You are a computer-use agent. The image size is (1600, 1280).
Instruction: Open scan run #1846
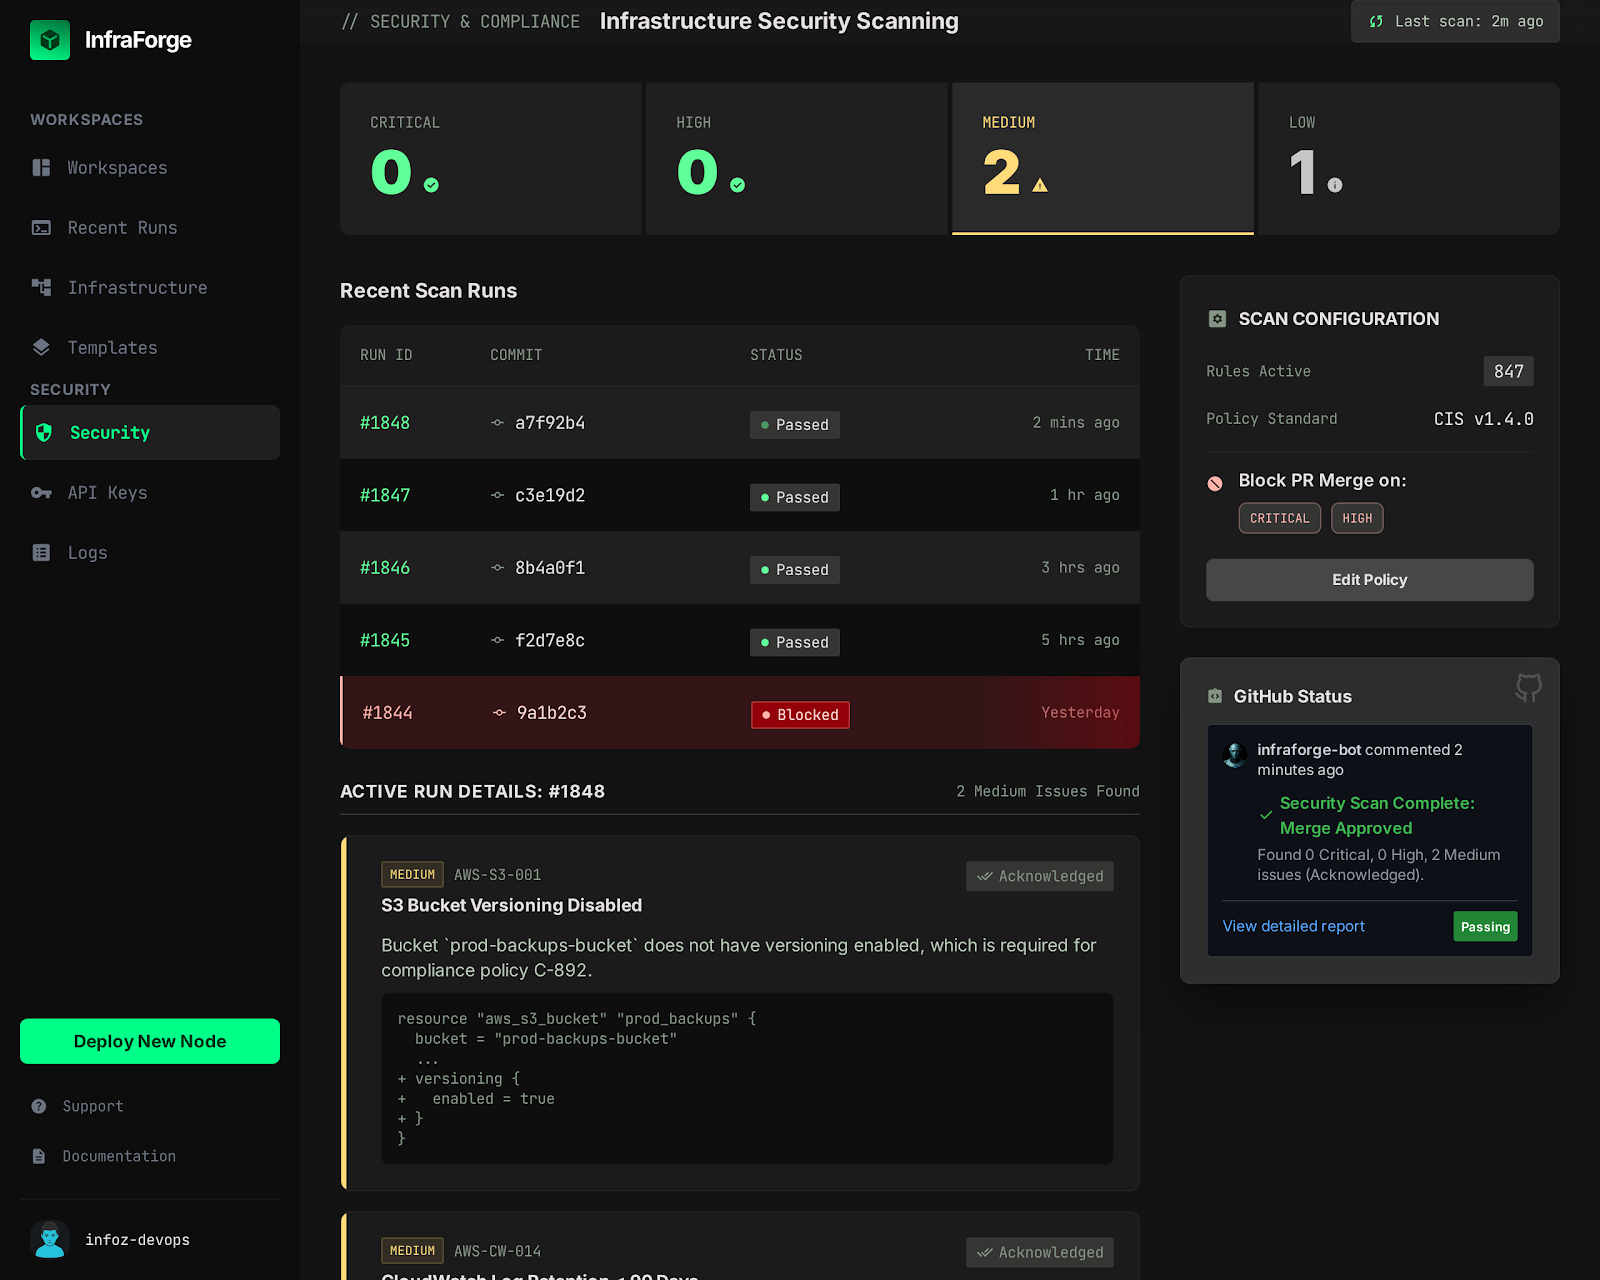(740, 568)
